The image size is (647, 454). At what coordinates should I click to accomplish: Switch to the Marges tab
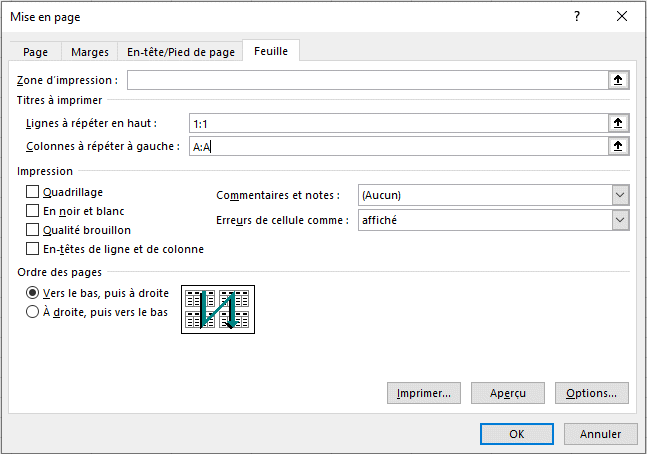[x=90, y=52]
